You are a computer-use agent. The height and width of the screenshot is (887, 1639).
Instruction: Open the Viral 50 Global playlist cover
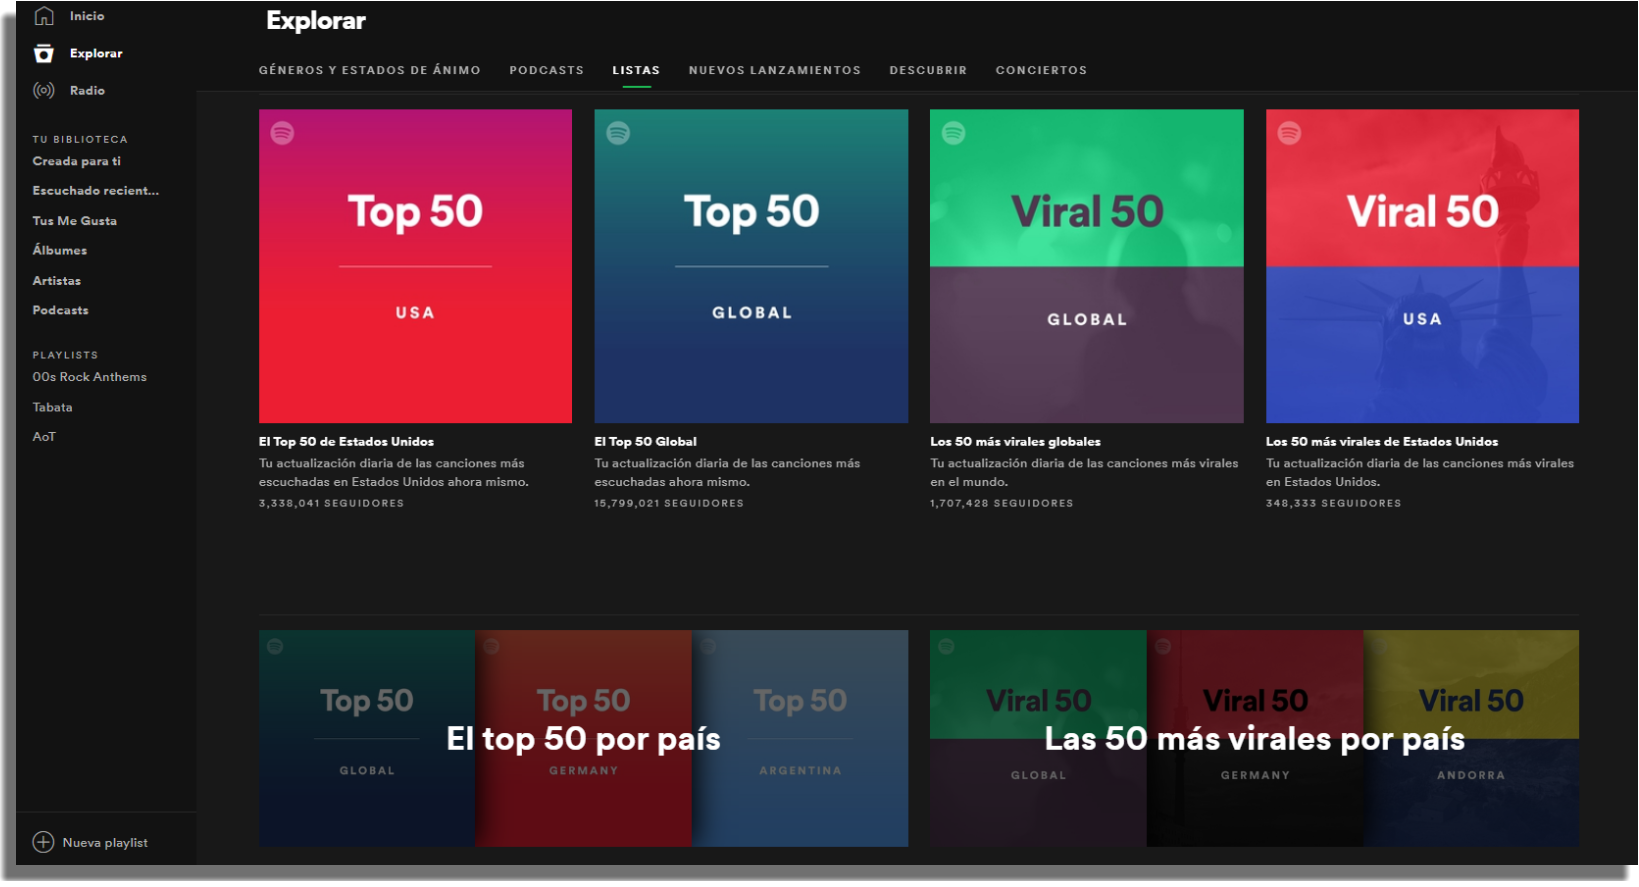coord(1087,266)
